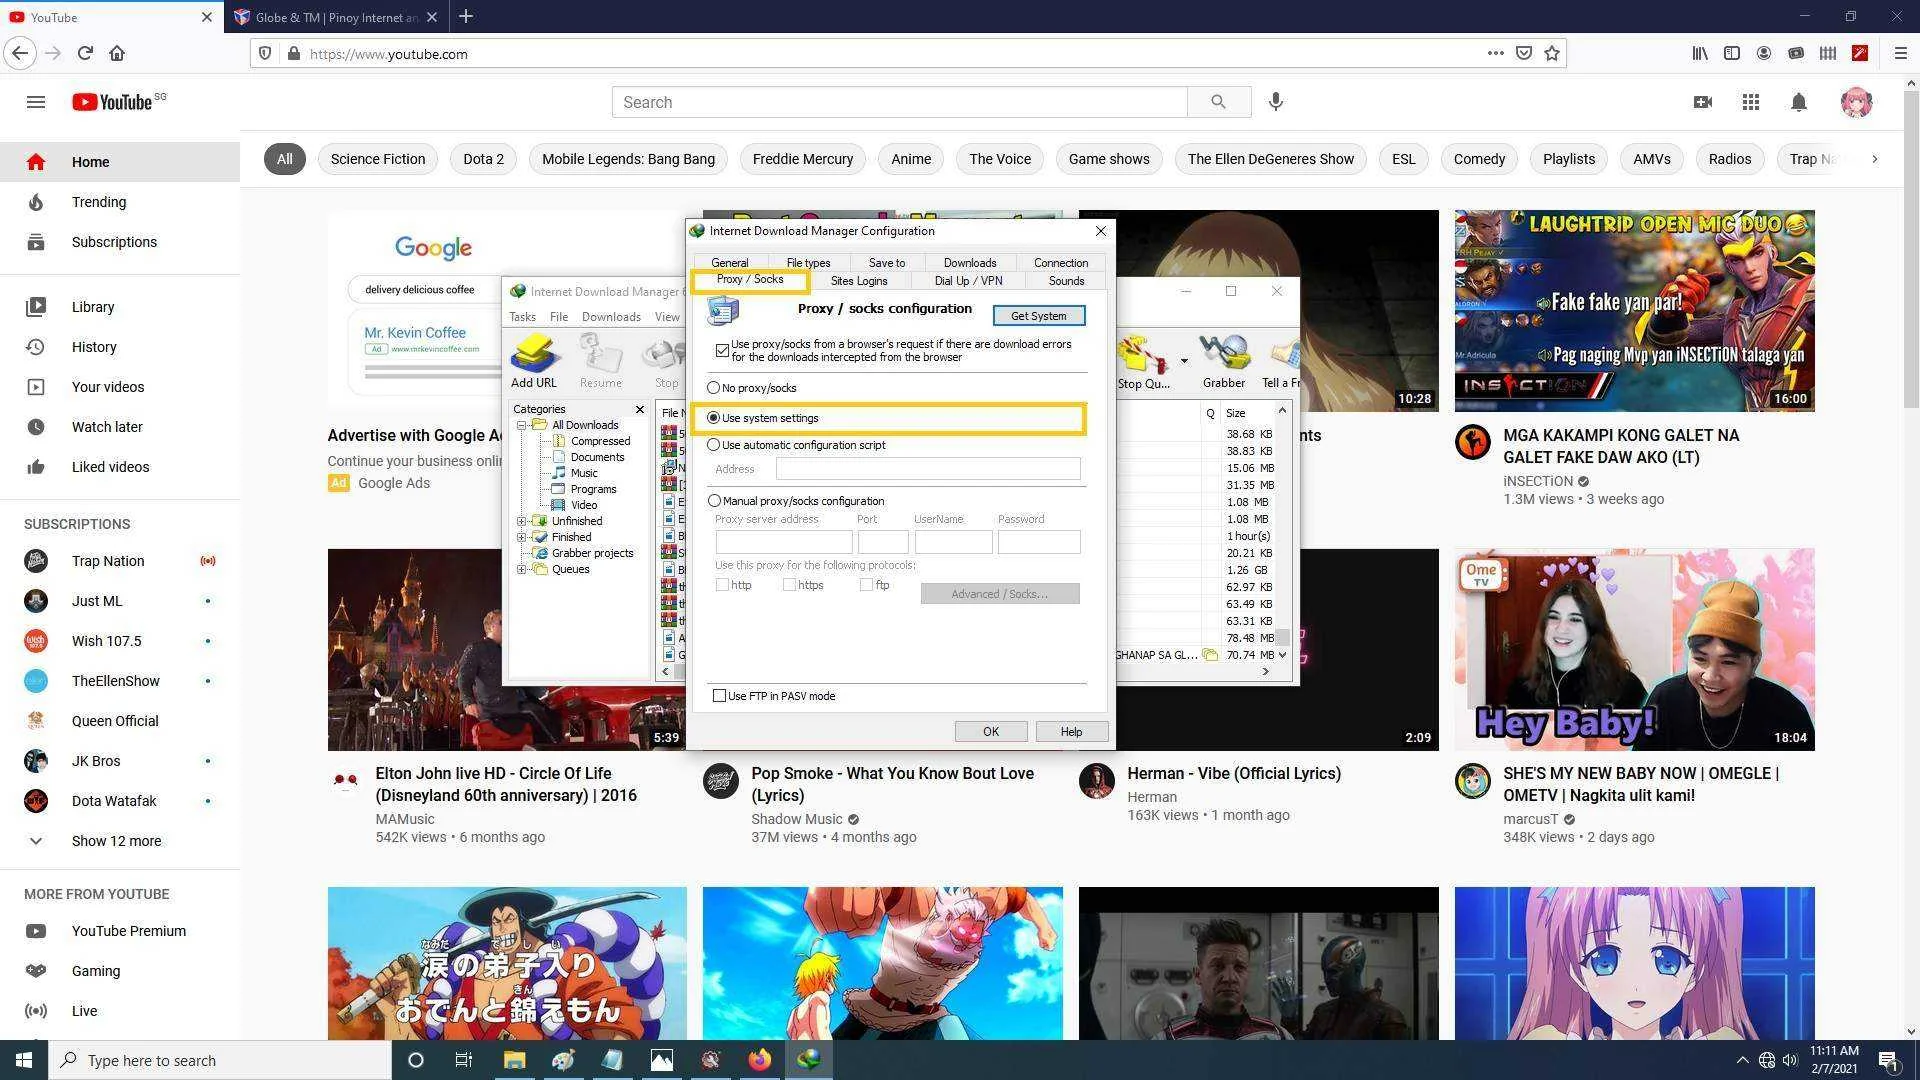Switch to Dial Up / VPN tab
The width and height of the screenshot is (1920, 1080).
pos(968,281)
